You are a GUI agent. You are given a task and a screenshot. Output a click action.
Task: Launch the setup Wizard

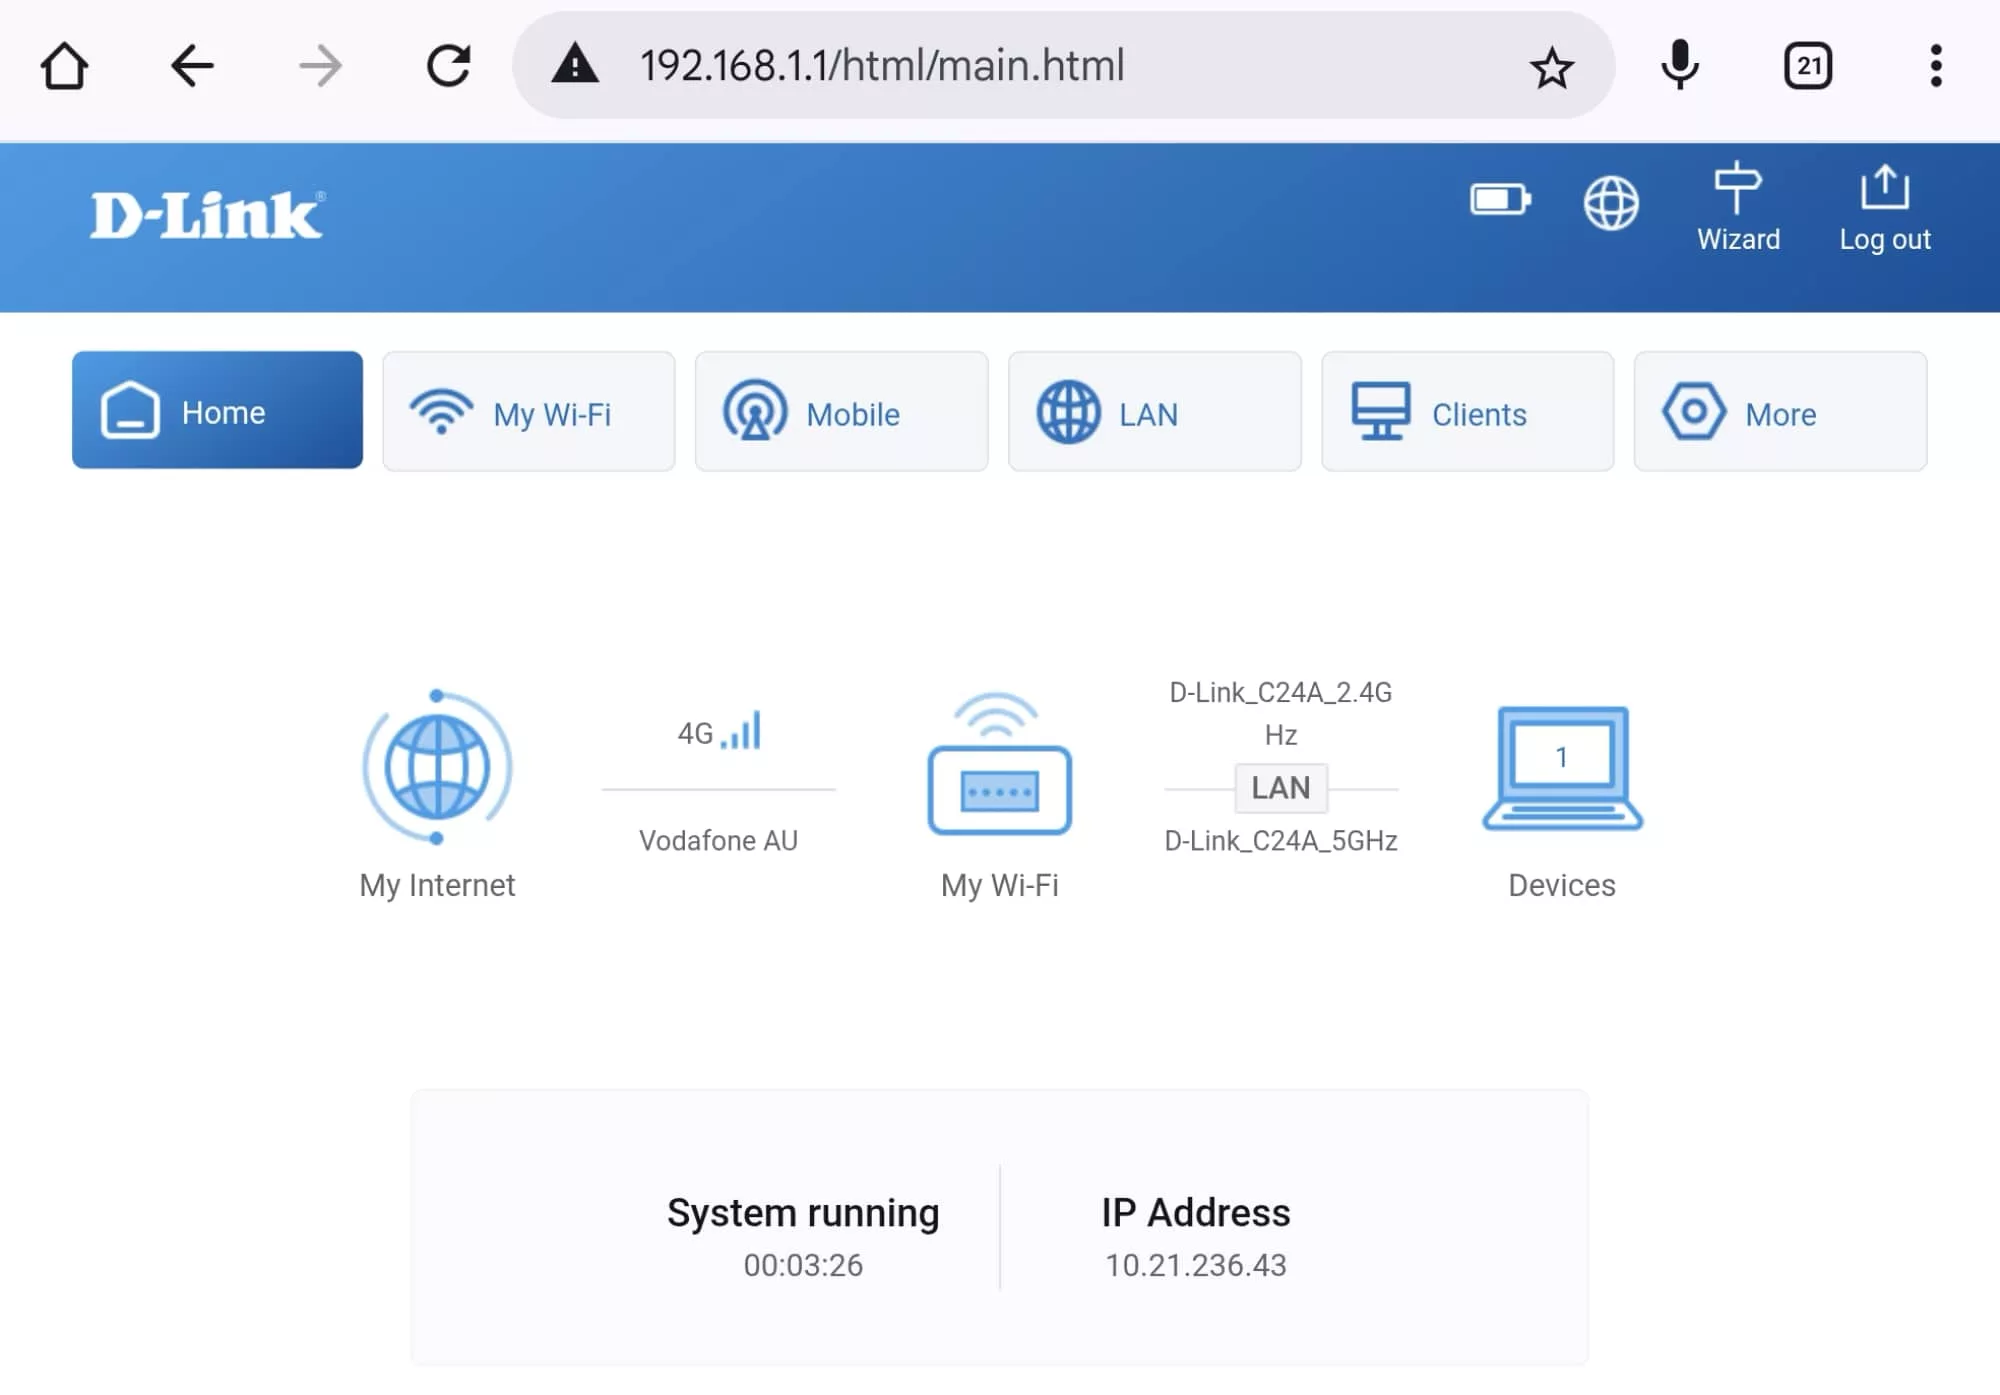pos(1738,208)
